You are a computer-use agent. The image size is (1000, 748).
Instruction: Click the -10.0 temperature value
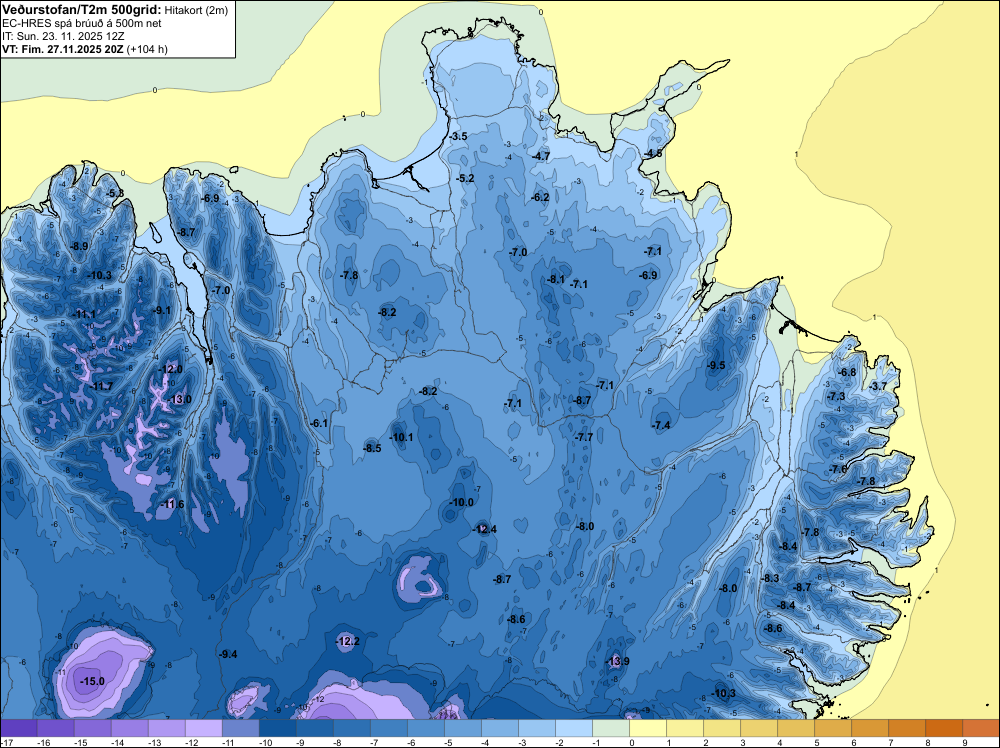462,502
